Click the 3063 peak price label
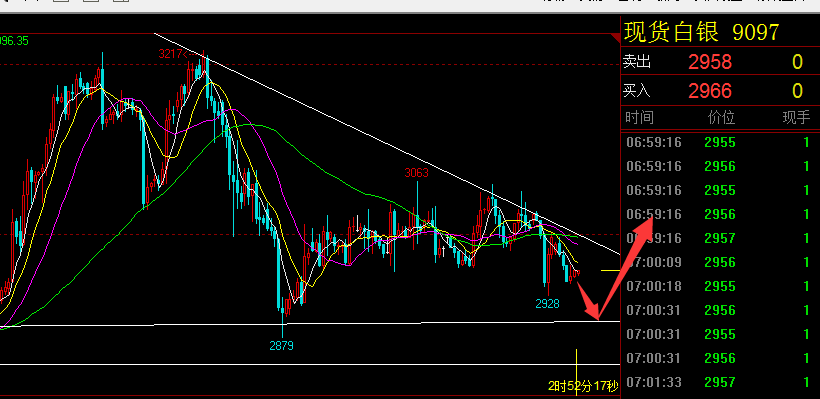The width and height of the screenshot is (820, 399). (416, 173)
